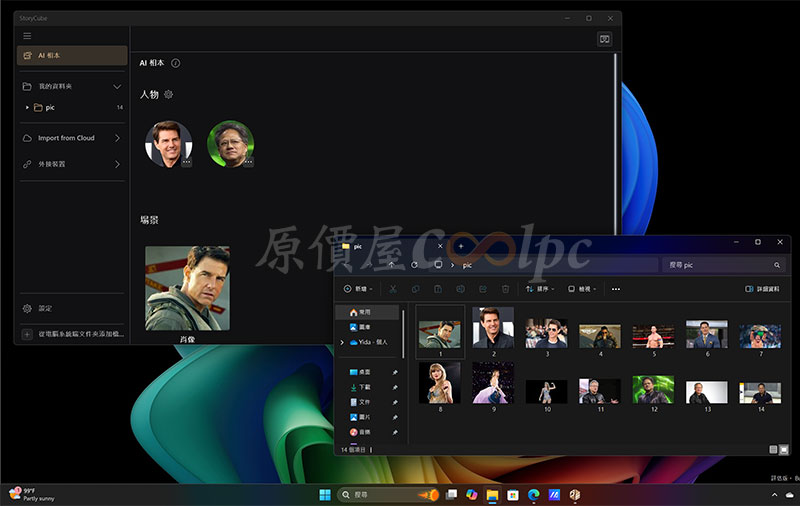Expand the Yida - 個人 OneDrive node
Viewport: 800px width, 506px height.
(x=342, y=342)
